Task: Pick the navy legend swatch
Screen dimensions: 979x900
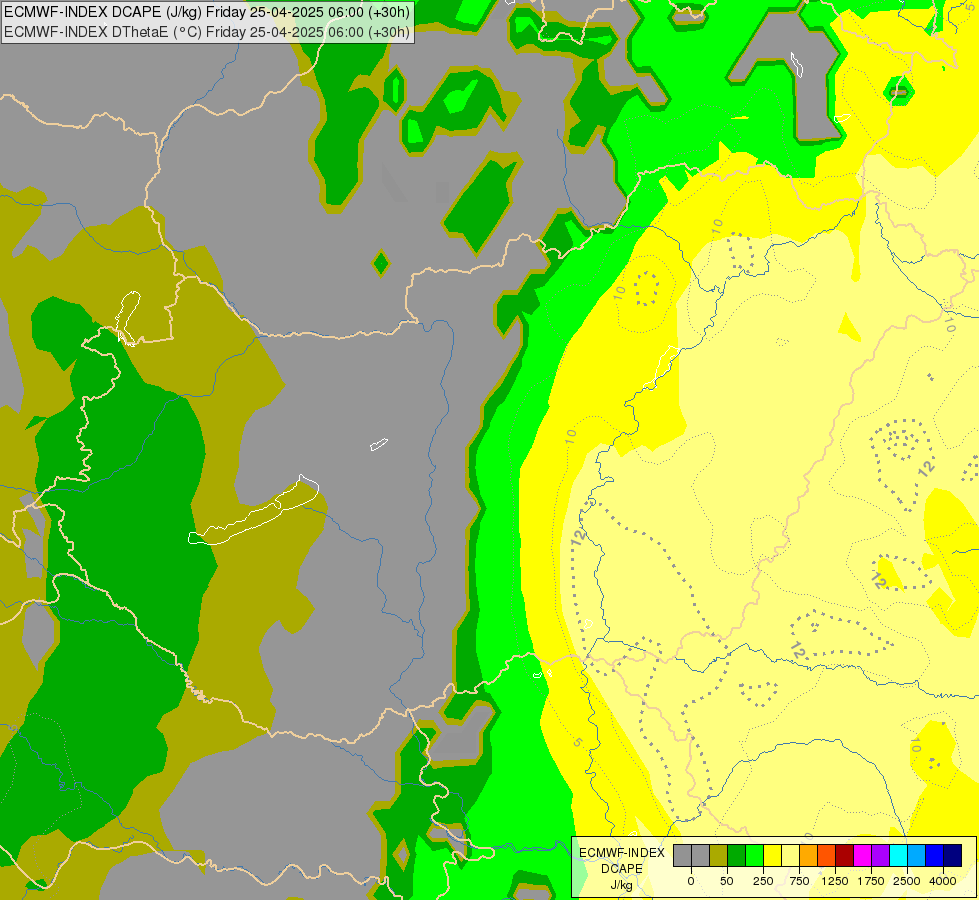Action: point(953,856)
